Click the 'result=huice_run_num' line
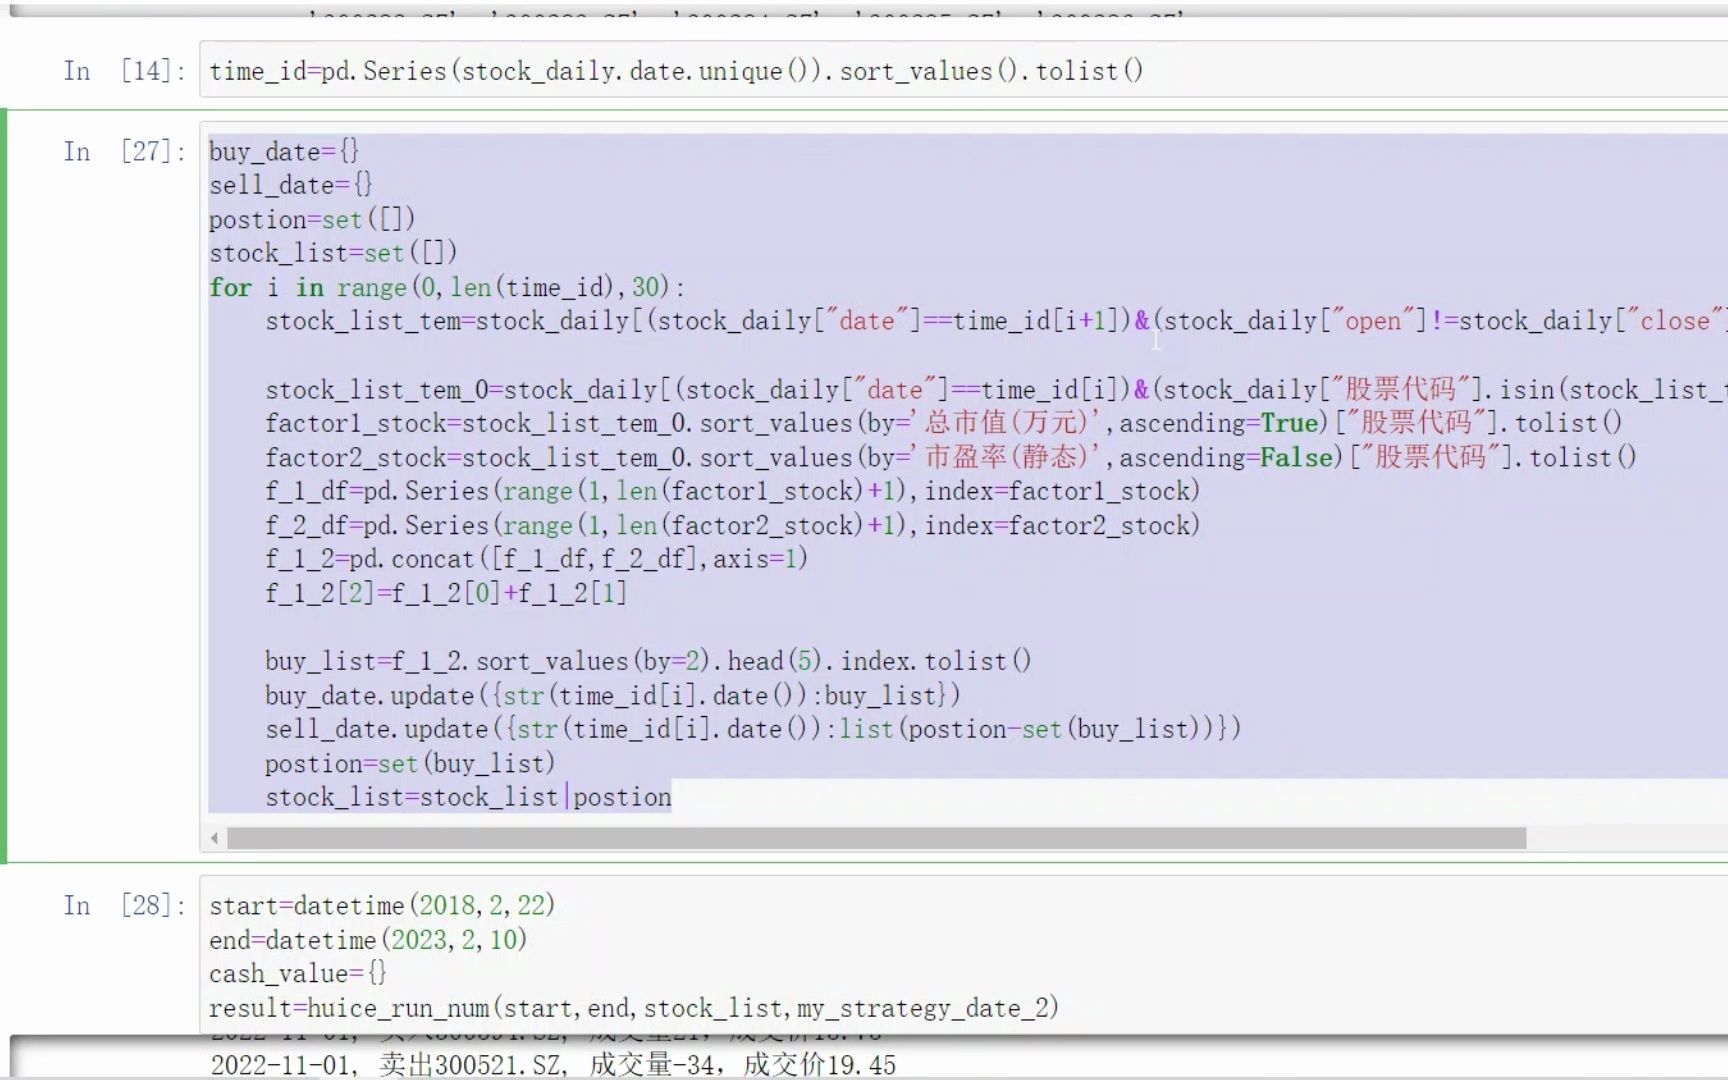This screenshot has width=1728, height=1080. [x=634, y=1008]
